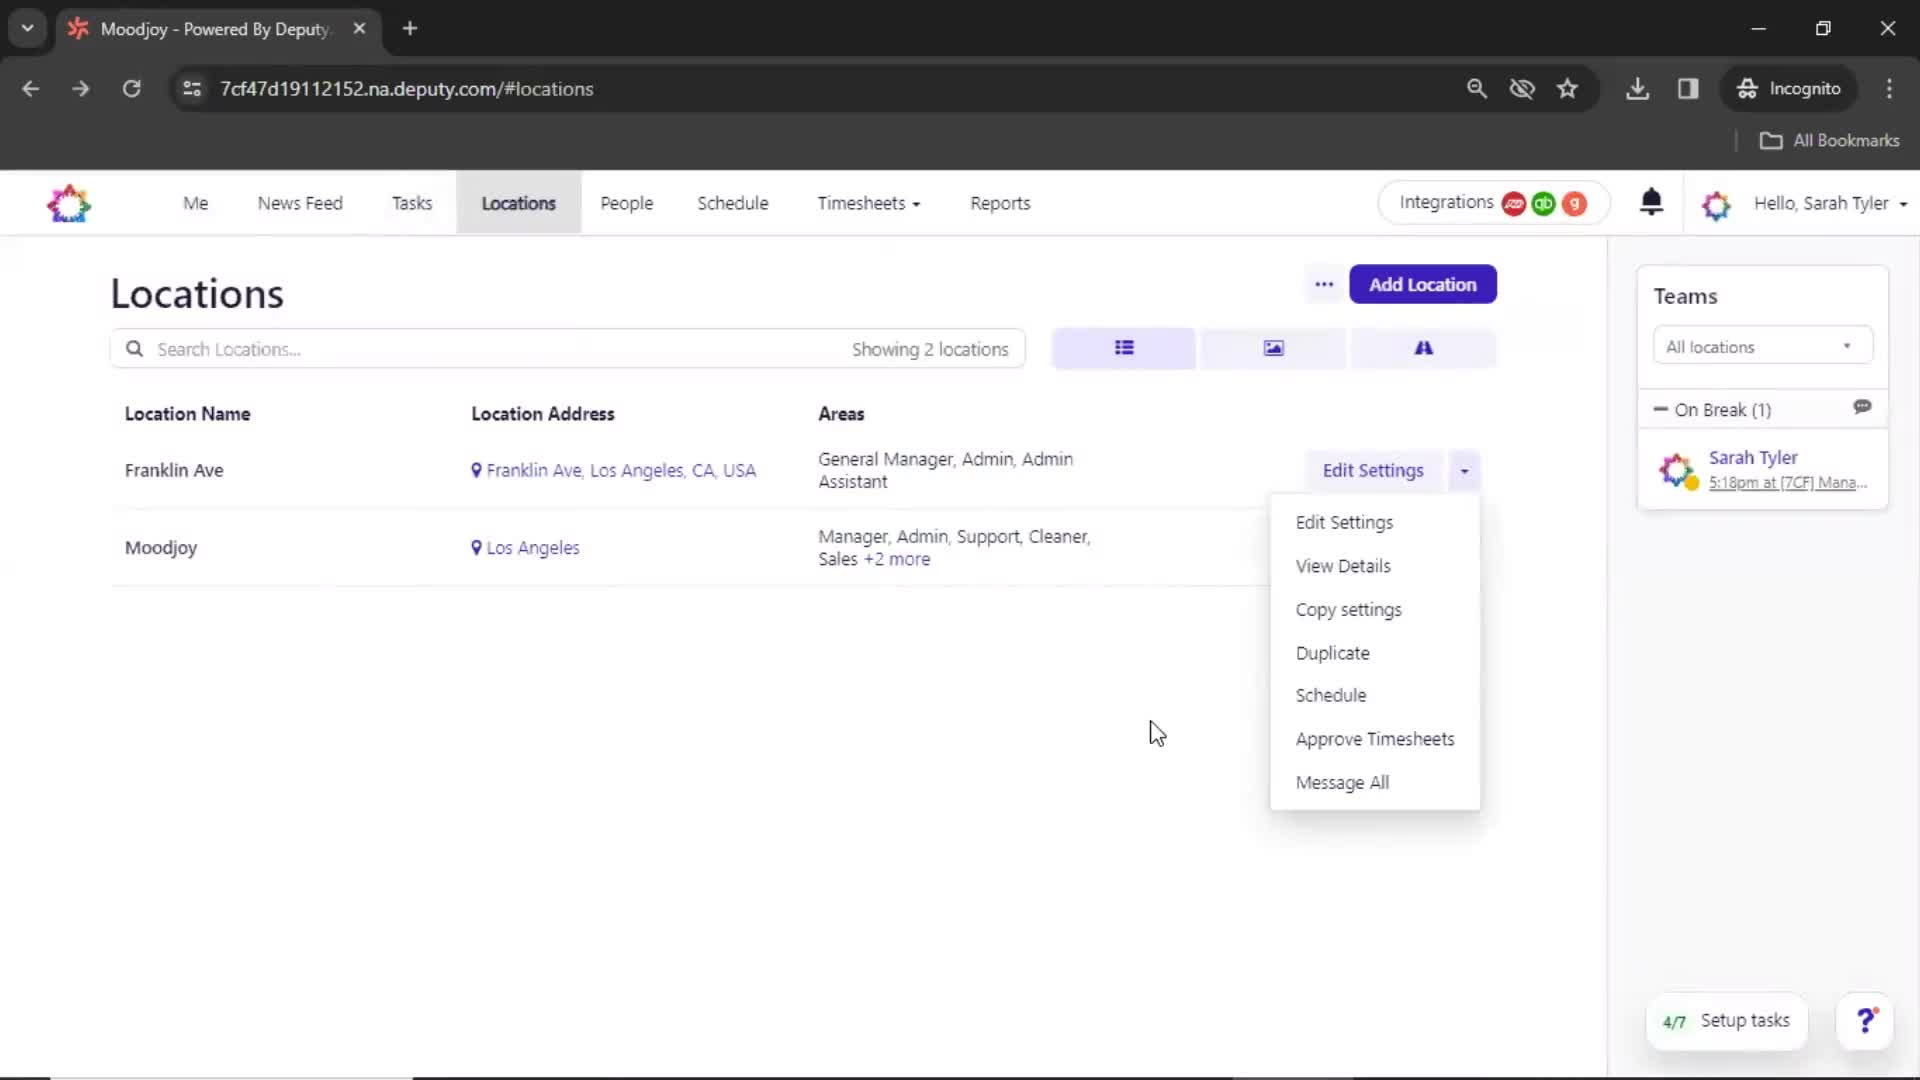
Task: Click the Duplicate option in context menu
Action: click(1332, 651)
